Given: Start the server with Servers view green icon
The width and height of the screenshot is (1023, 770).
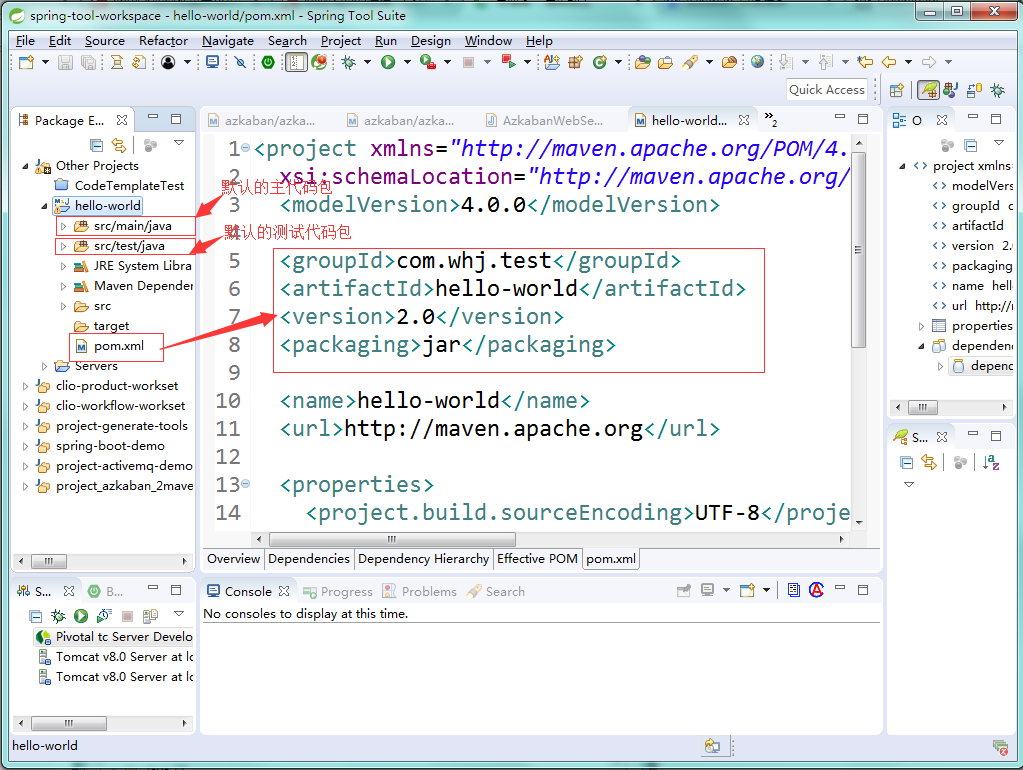Looking at the screenshot, I should pyautogui.click(x=81, y=615).
